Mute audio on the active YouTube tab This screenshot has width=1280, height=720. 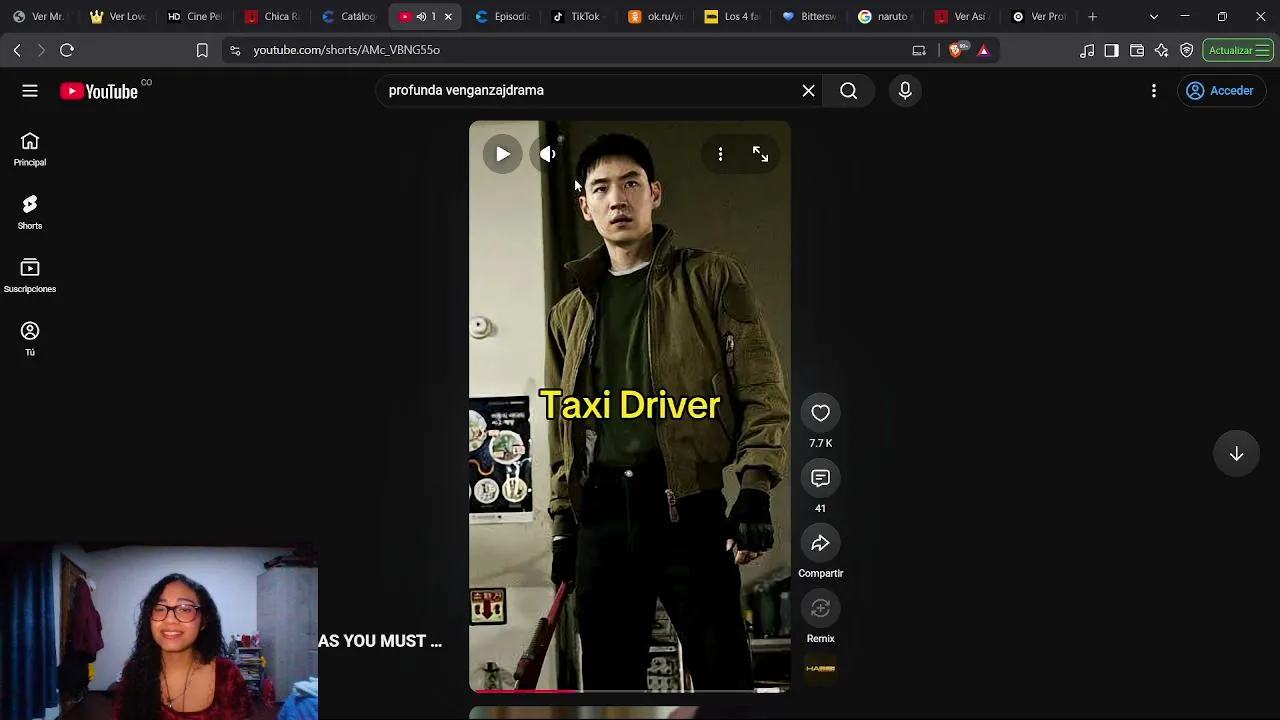coord(421,17)
